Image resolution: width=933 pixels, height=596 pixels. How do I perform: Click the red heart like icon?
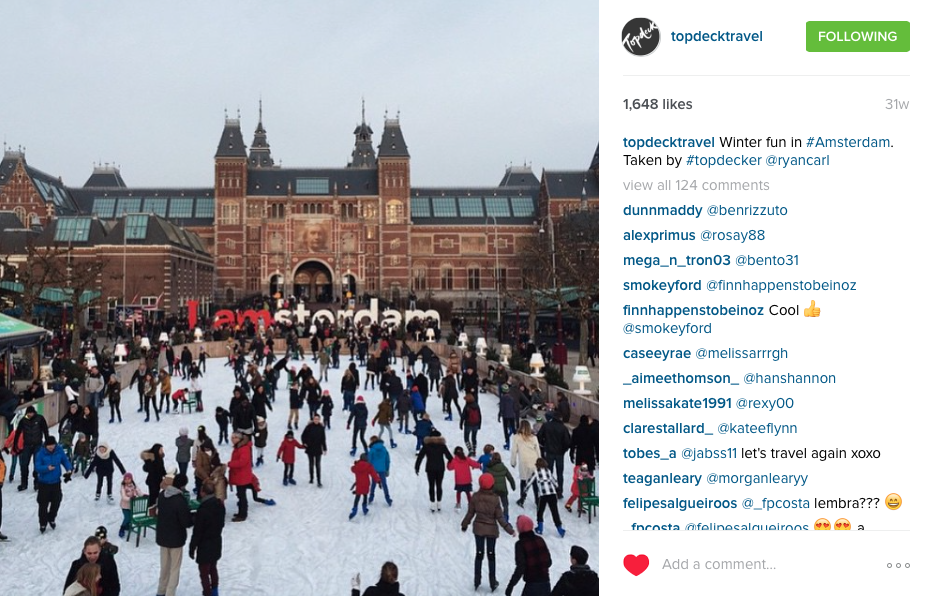pos(635,564)
